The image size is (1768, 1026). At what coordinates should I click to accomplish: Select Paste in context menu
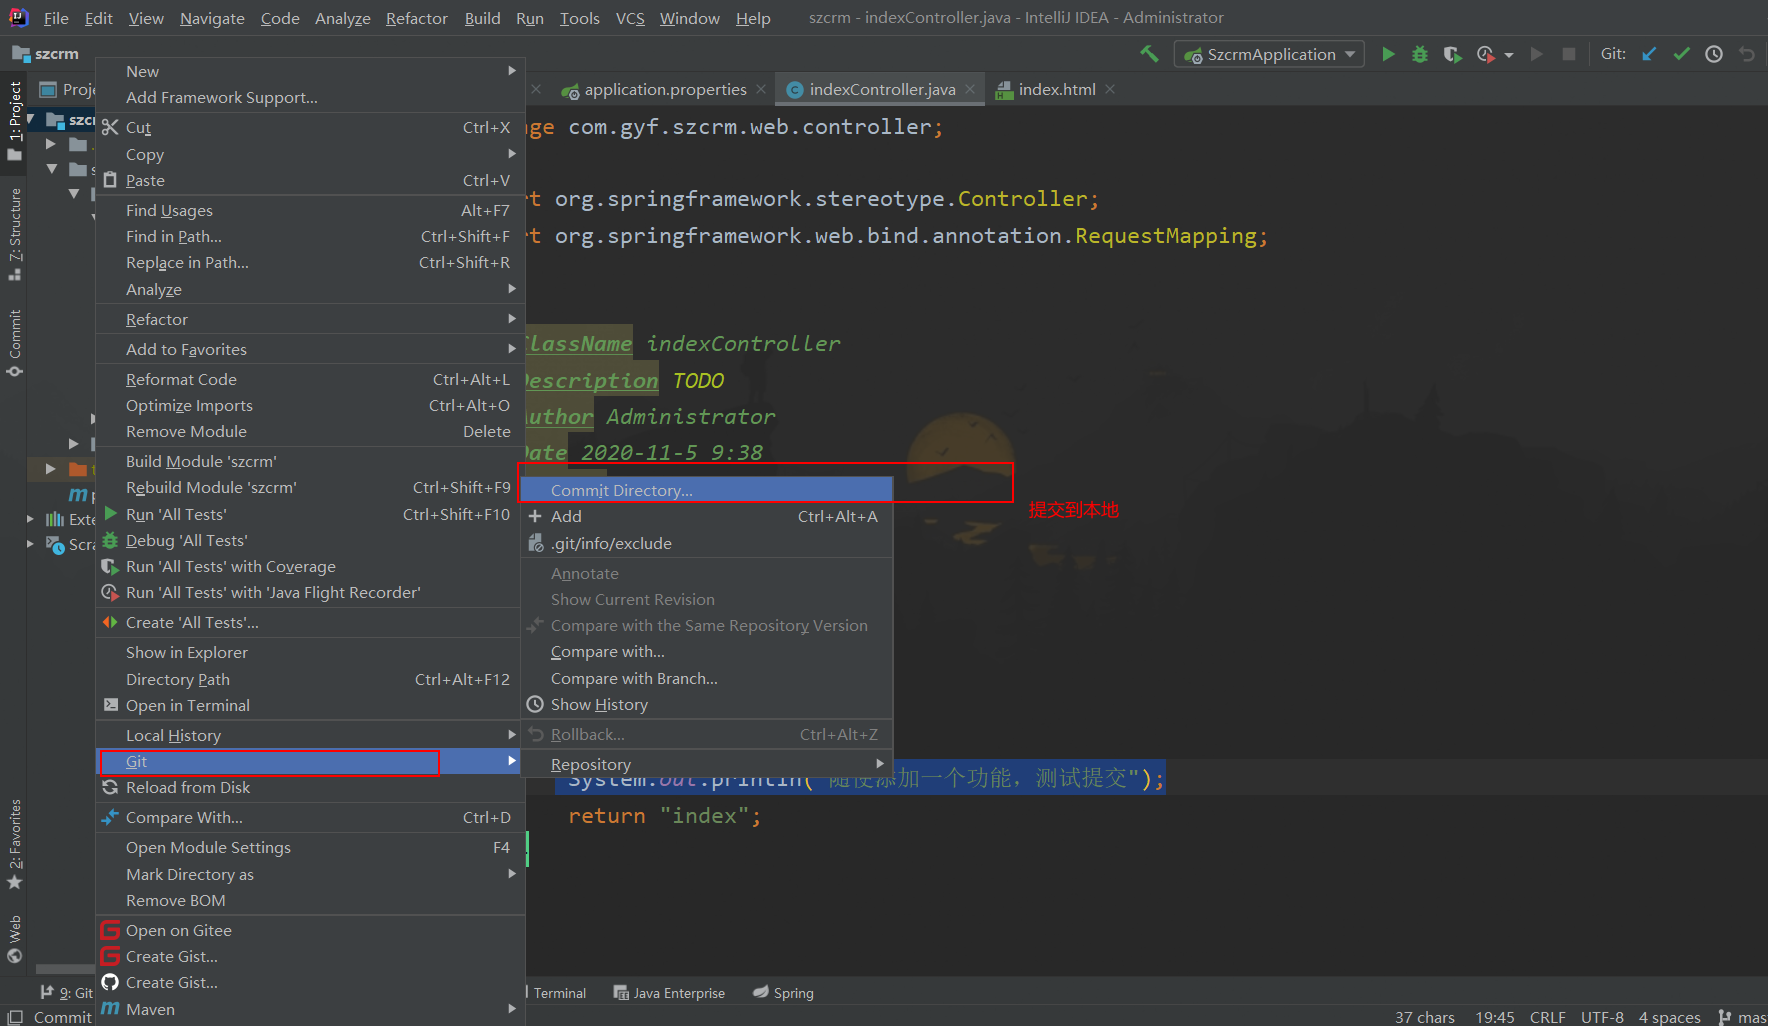(310, 180)
